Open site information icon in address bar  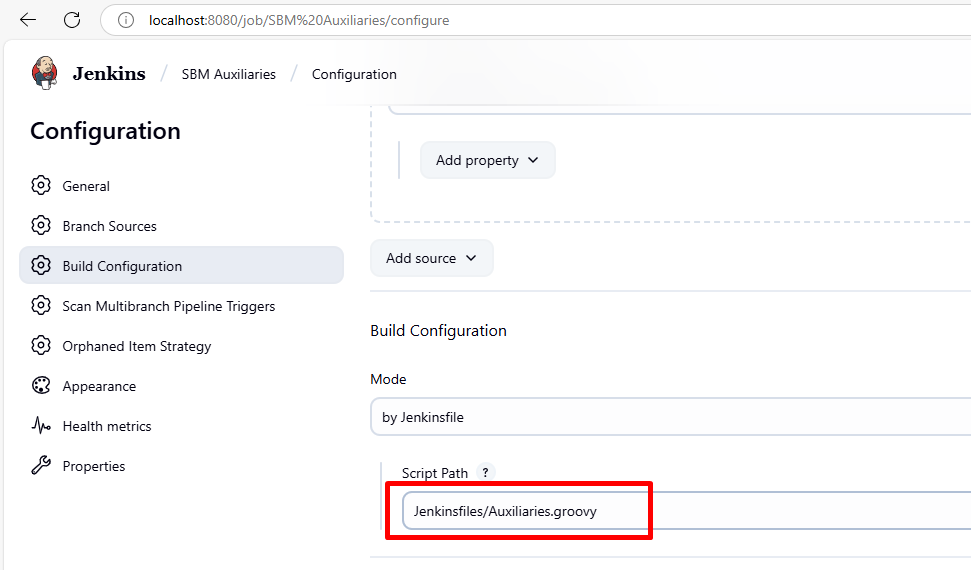coord(126,20)
